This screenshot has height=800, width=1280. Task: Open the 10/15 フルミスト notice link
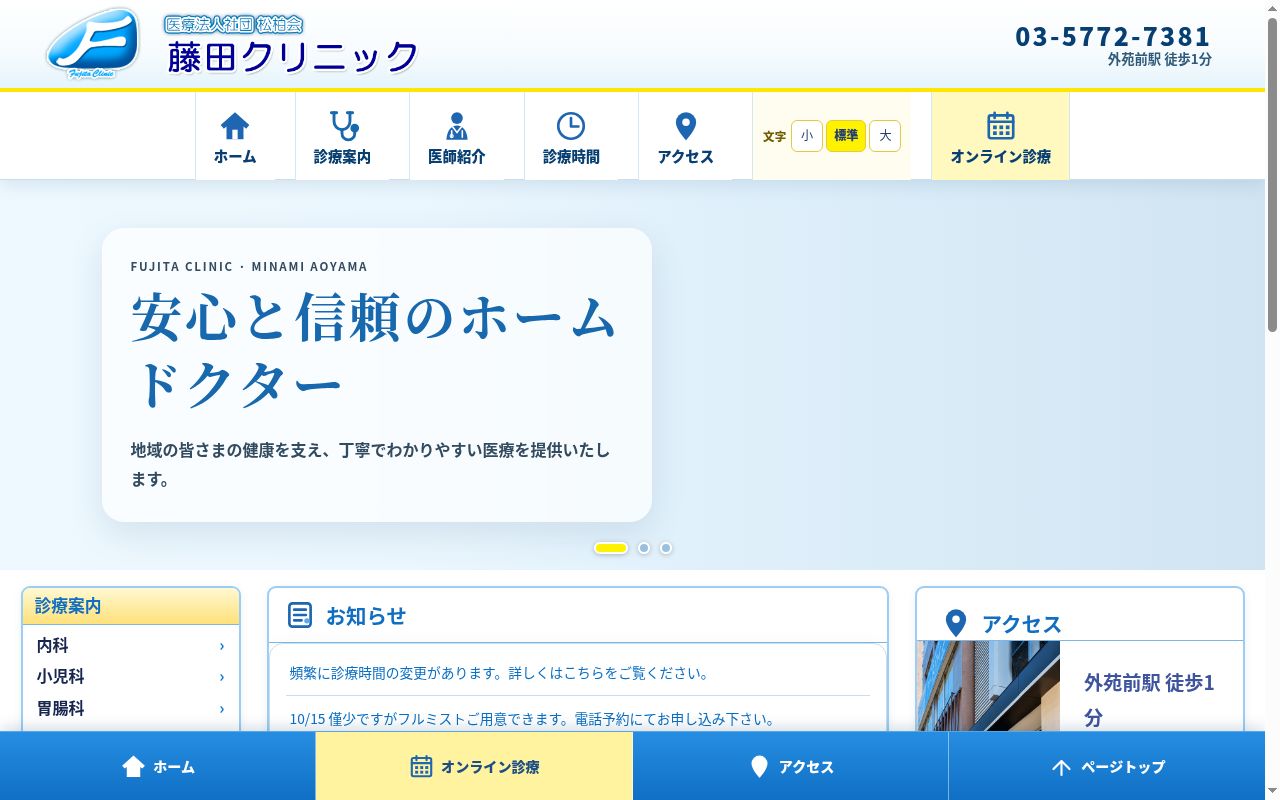[x=533, y=719]
